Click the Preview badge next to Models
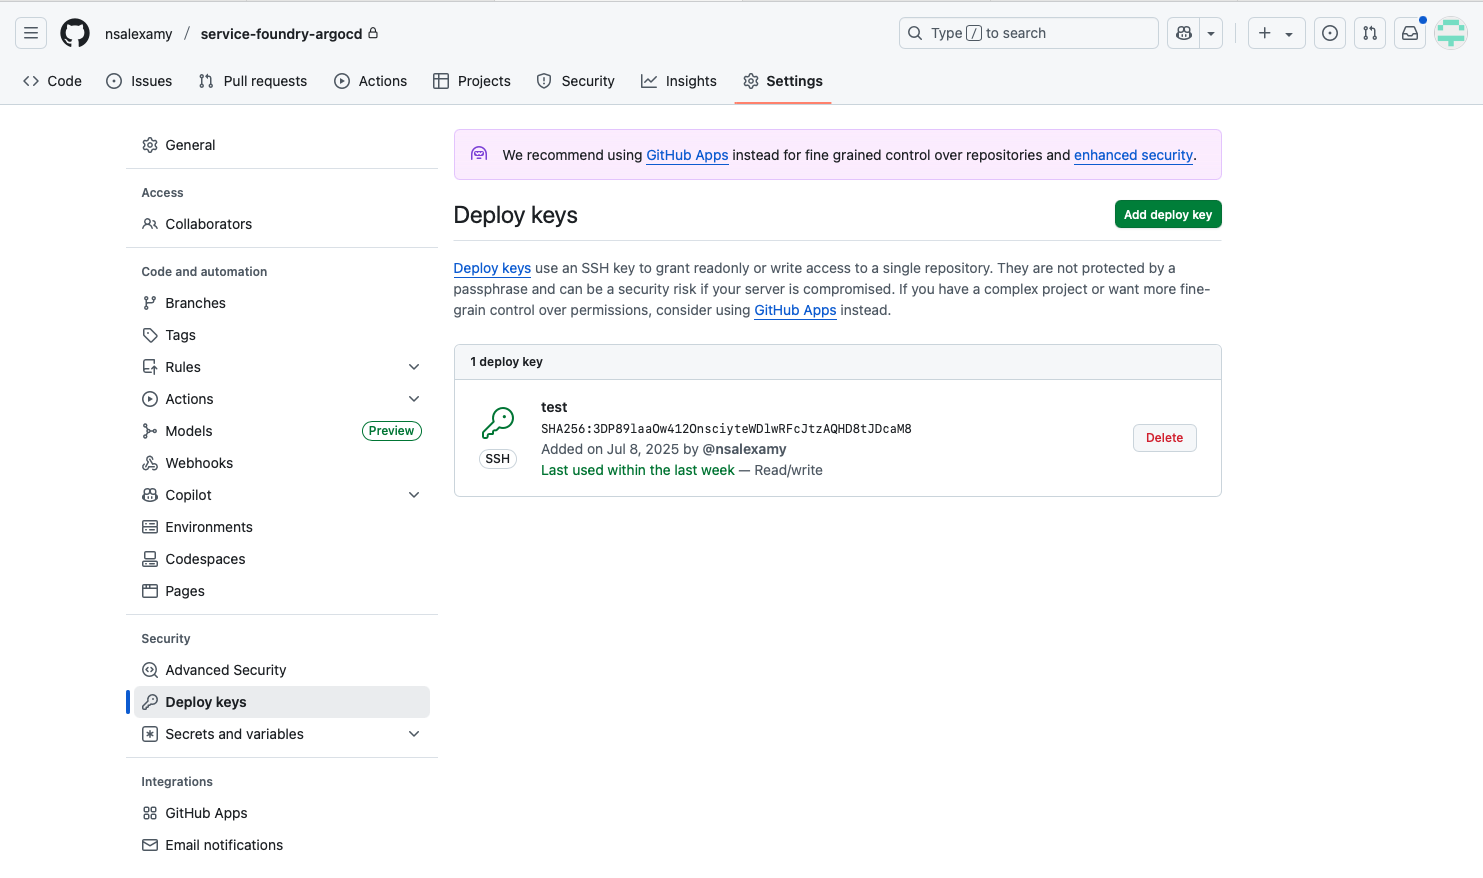Image resolution: width=1483 pixels, height=878 pixels. coord(391,431)
